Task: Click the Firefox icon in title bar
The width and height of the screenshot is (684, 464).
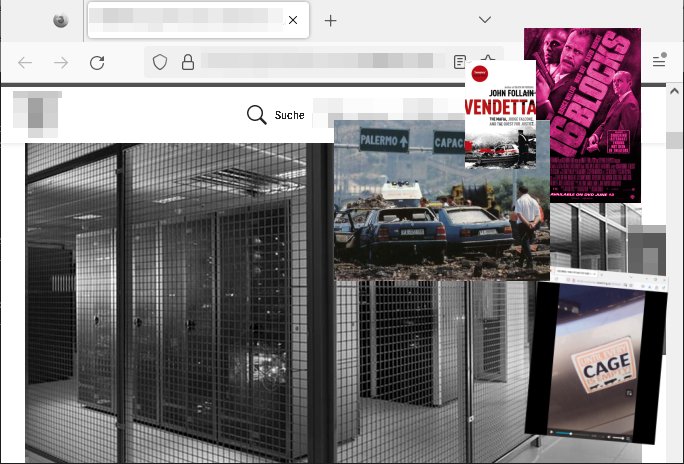Action: pos(61,20)
